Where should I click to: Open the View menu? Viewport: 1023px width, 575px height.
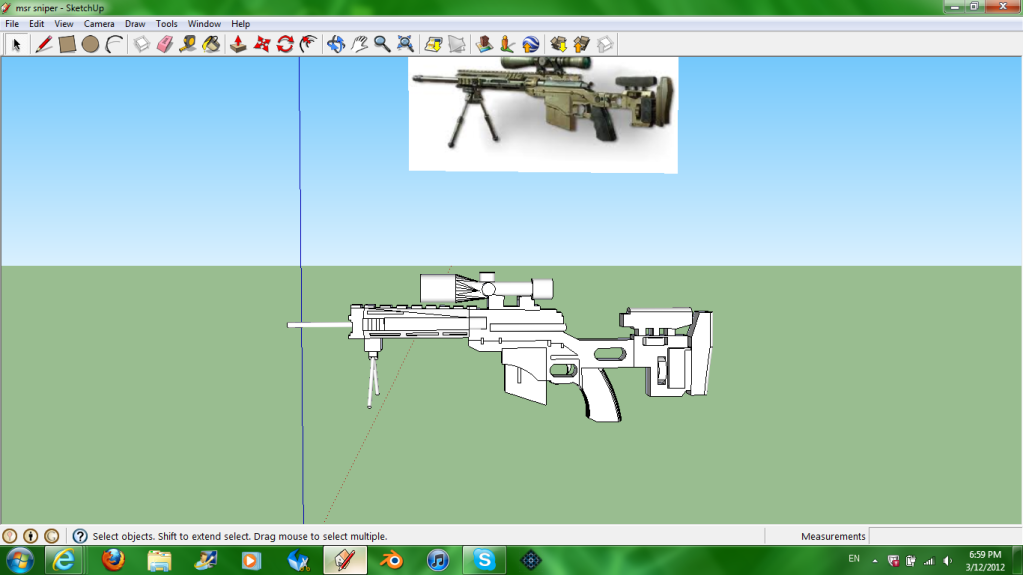point(63,23)
